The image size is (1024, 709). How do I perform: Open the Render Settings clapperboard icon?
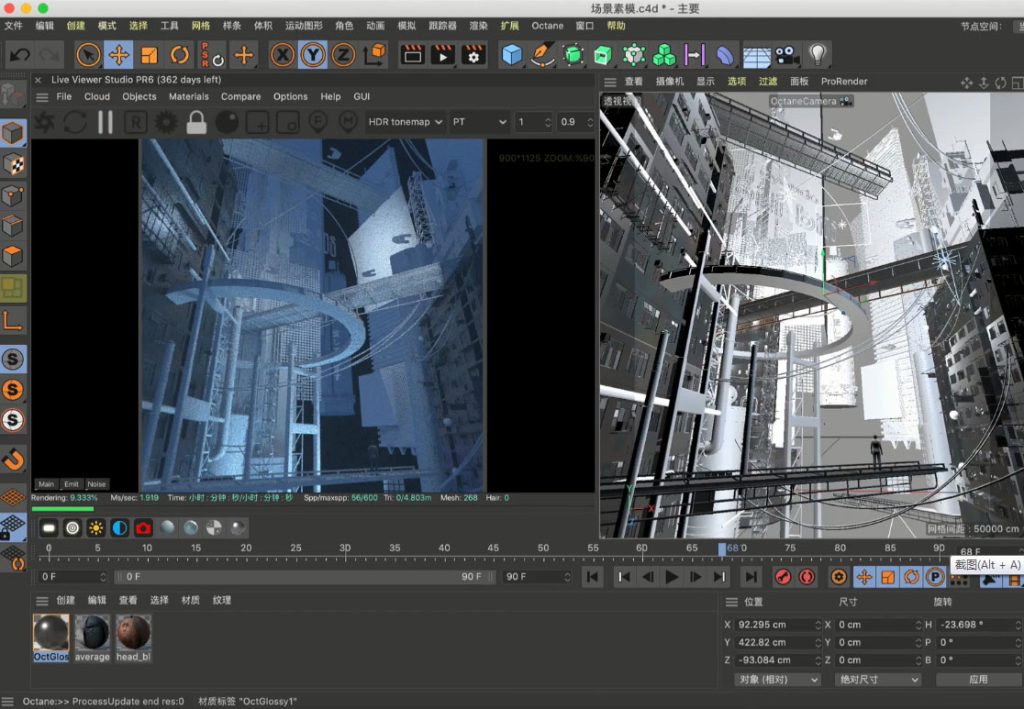(472, 55)
